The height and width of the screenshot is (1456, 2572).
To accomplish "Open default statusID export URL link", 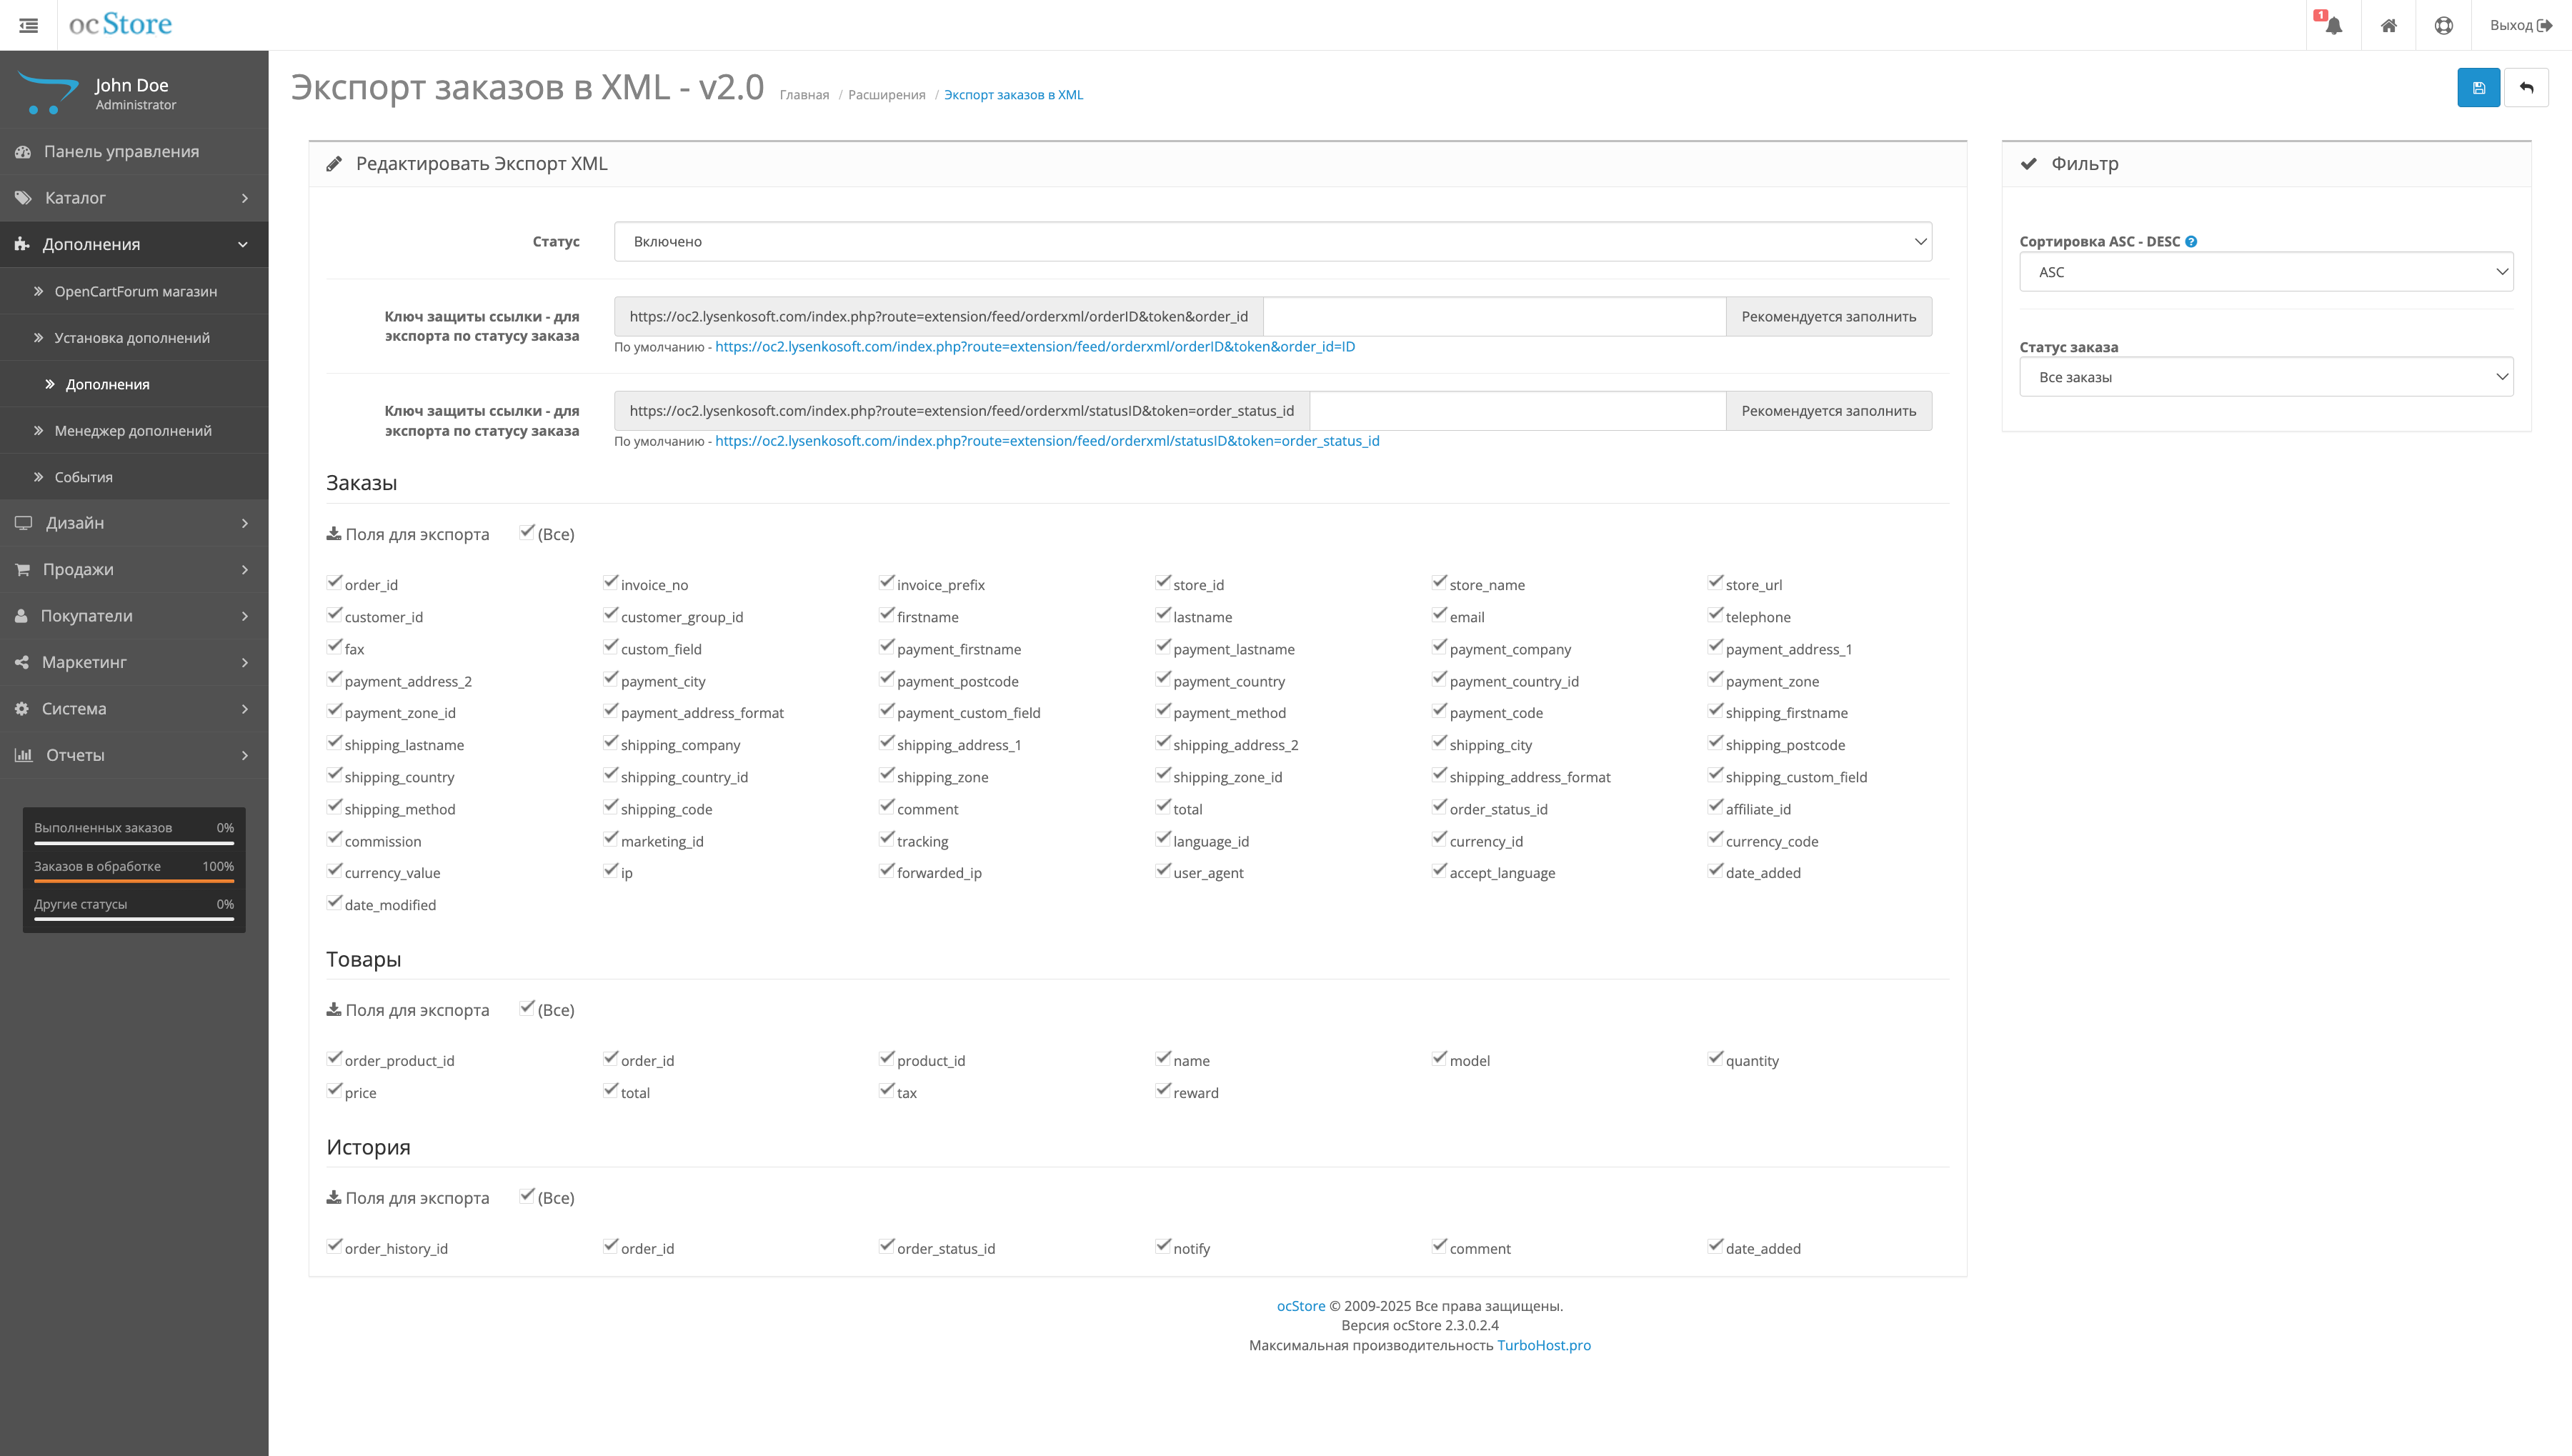I will 1047,441.
